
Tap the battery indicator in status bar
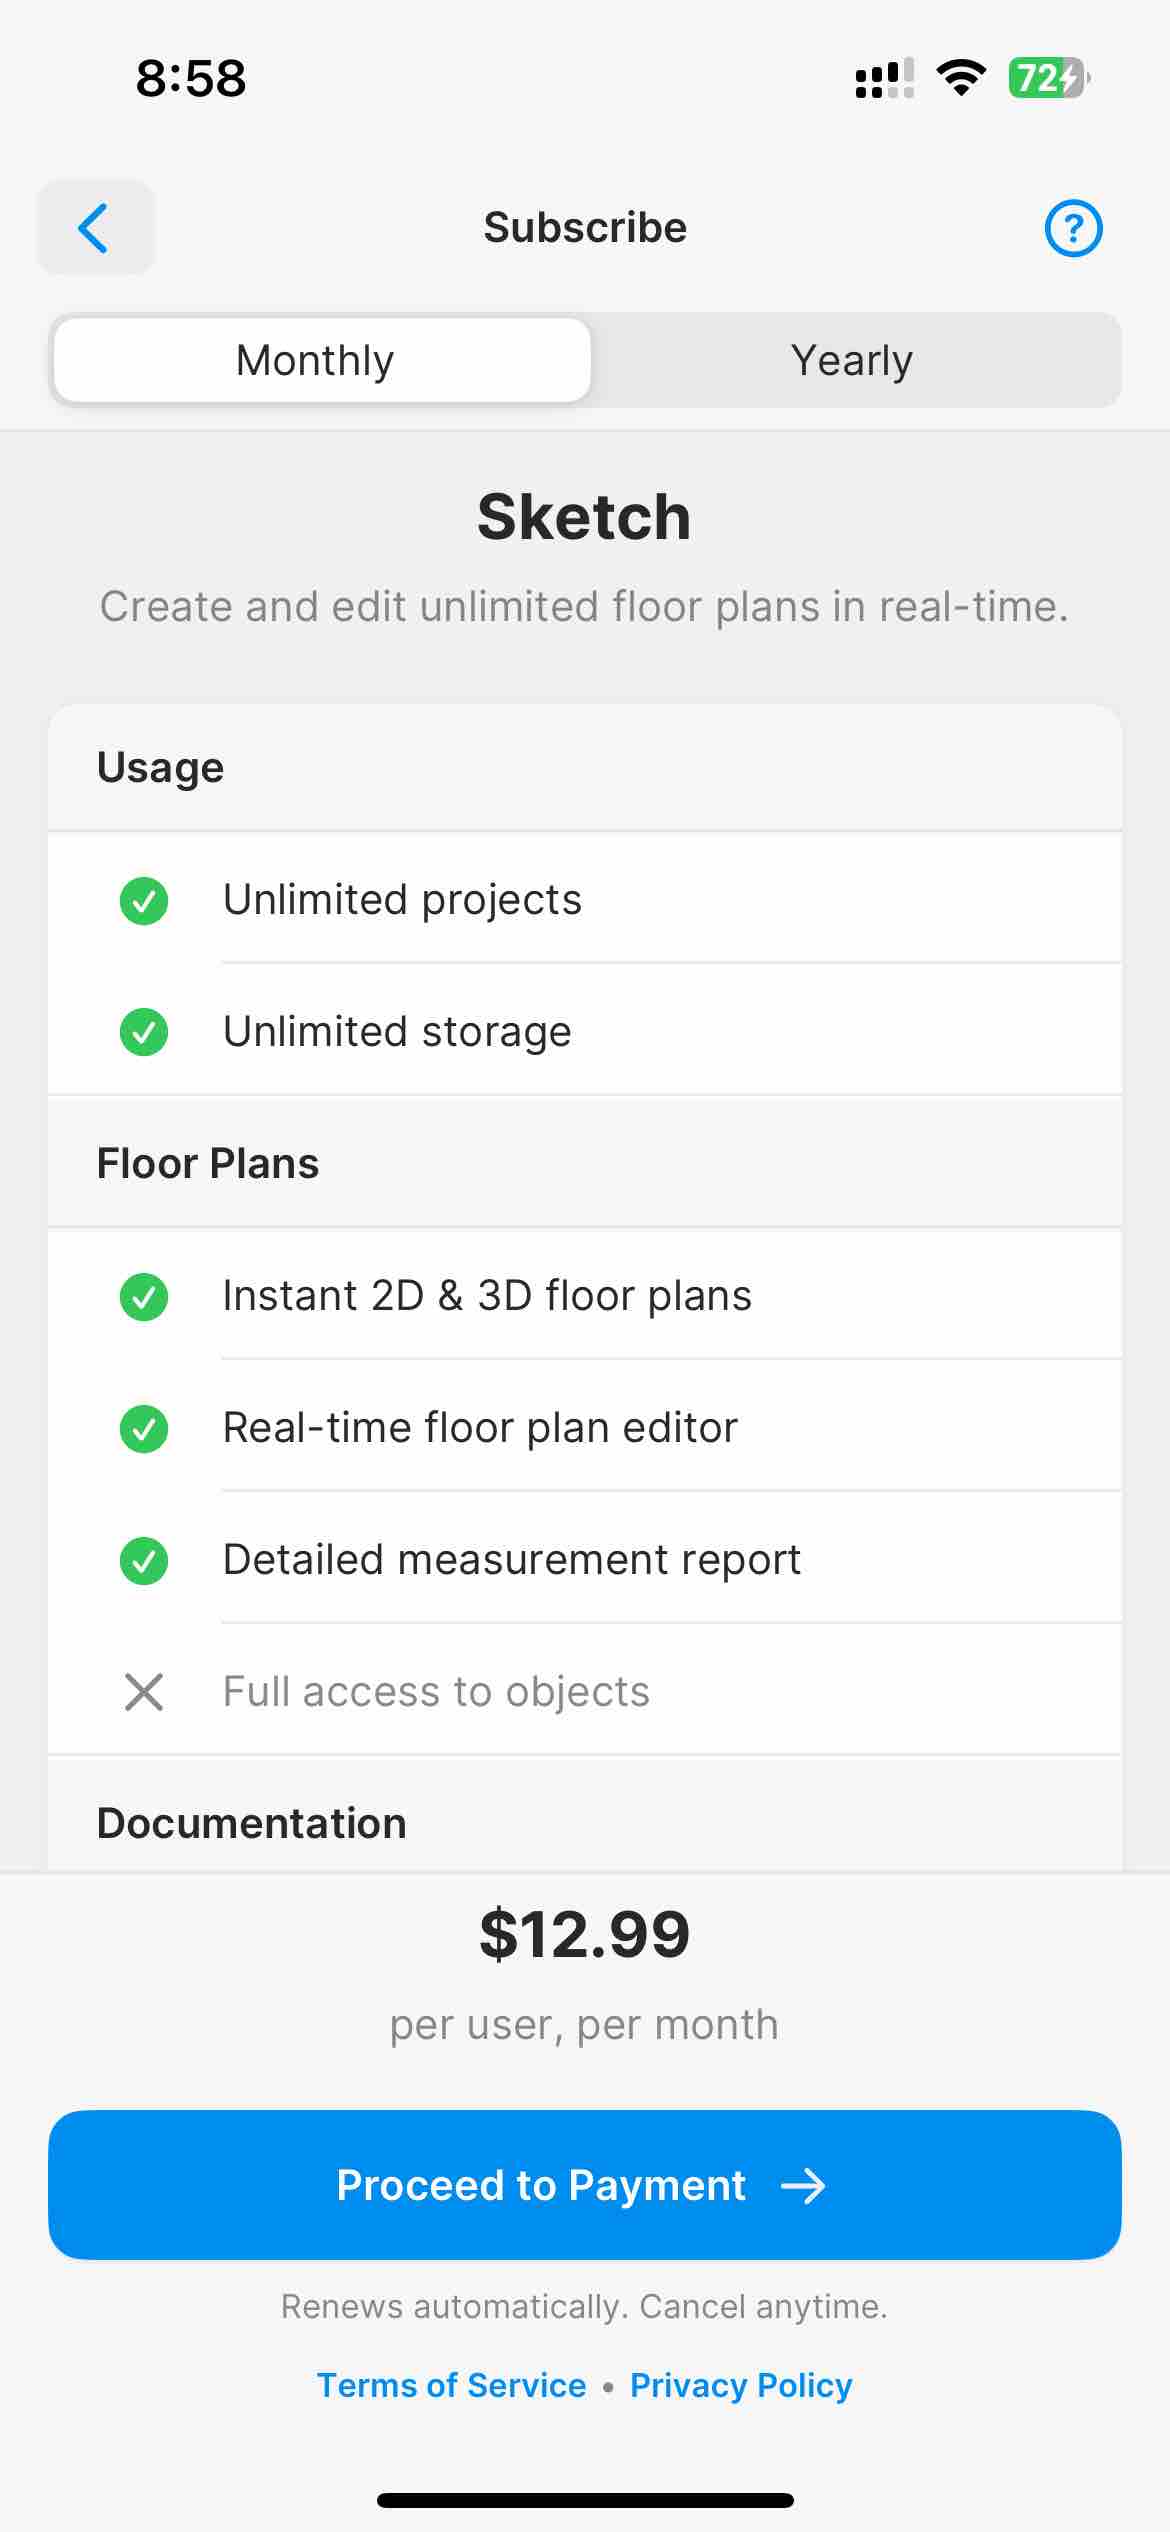1049,78
